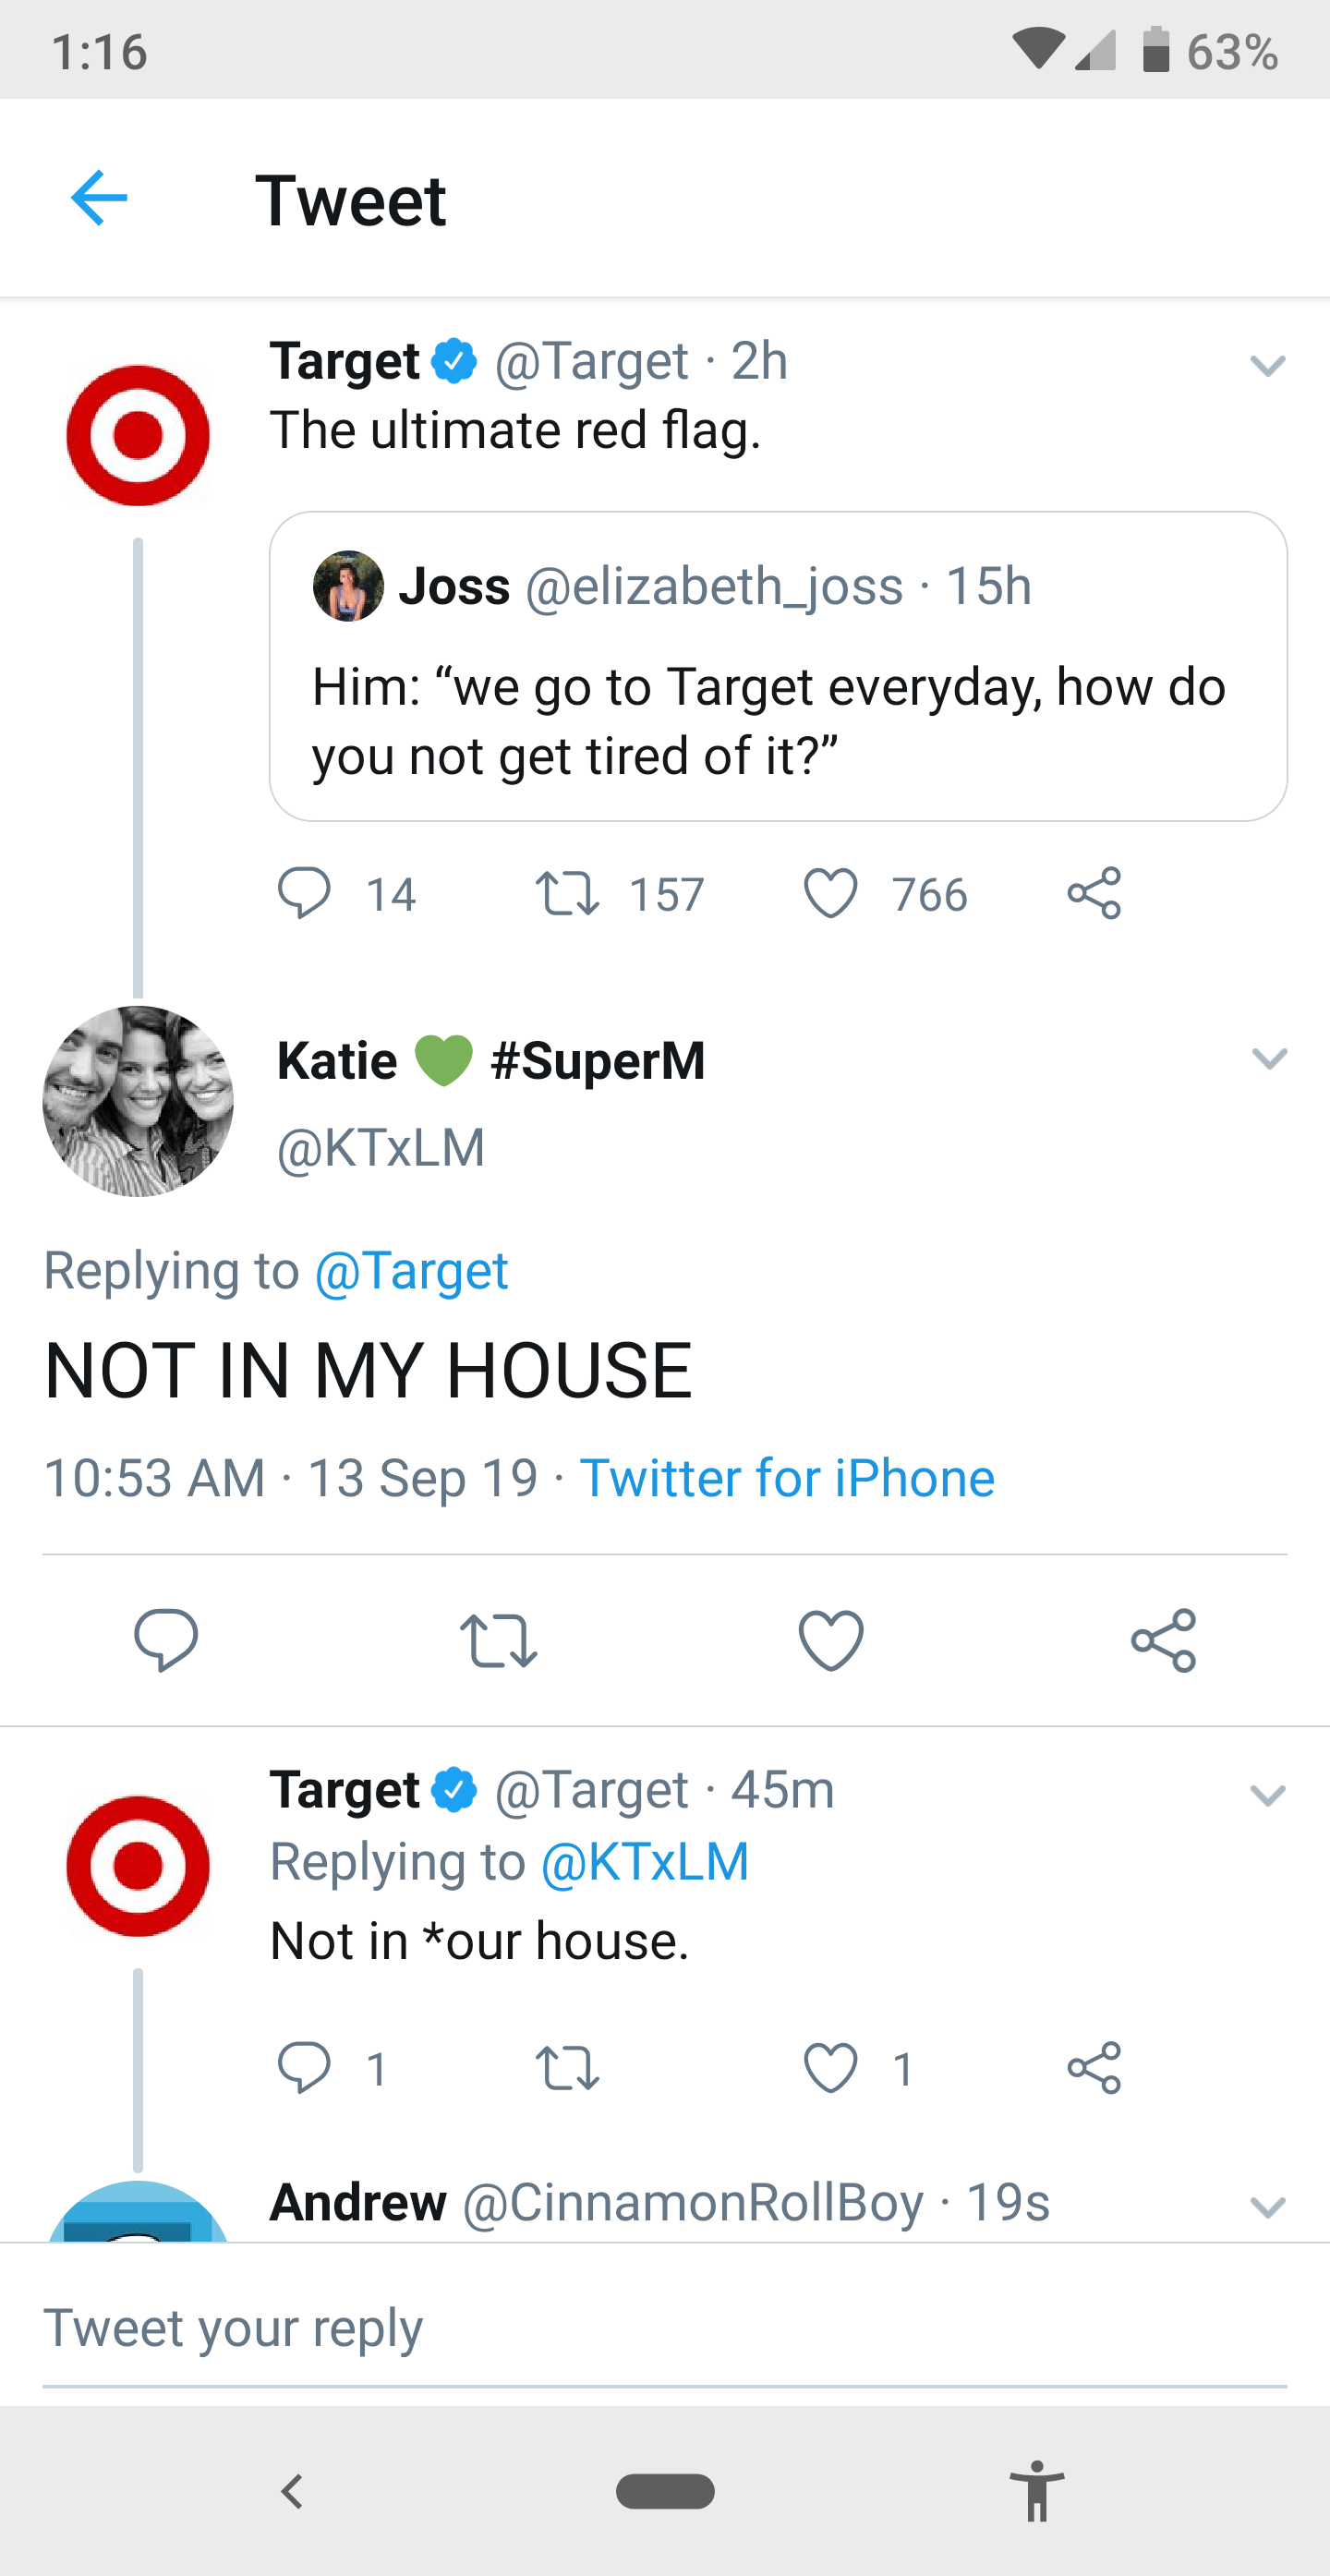This screenshot has height=2576, width=1330.
Task: View Katie's profile picture
Action: pyautogui.click(x=138, y=1101)
